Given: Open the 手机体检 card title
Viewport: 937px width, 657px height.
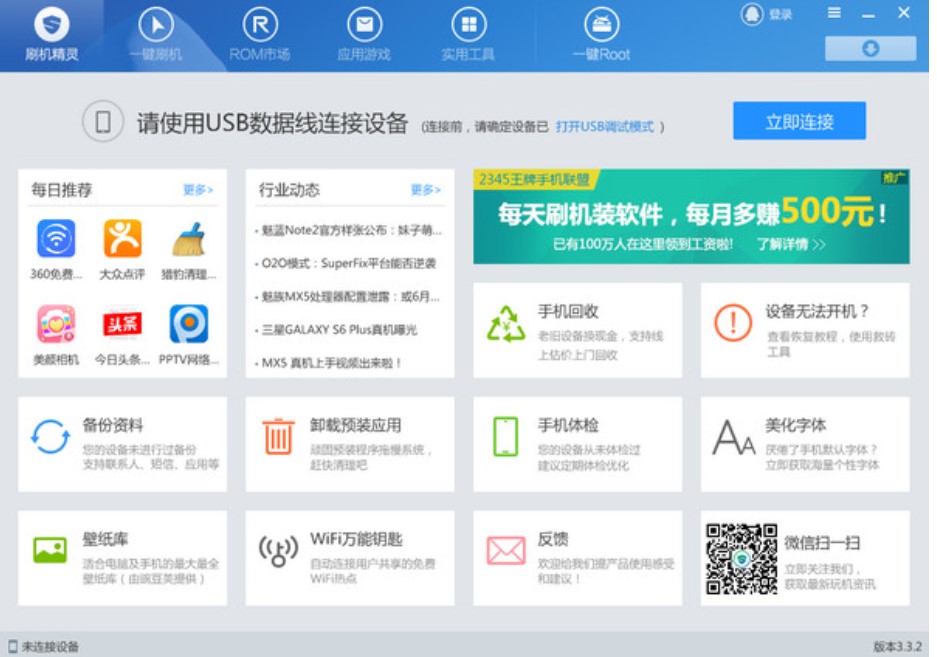Looking at the screenshot, I should click(568, 425).
